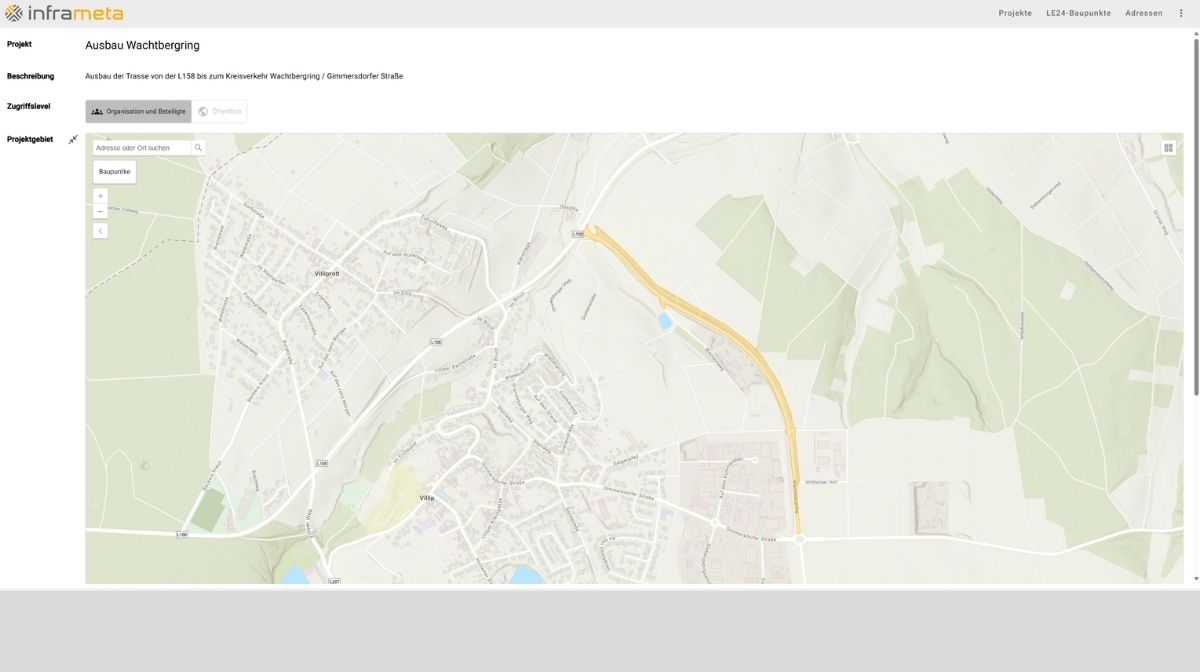This screenshot has width=1200, height=672.
Task: Click the magnifier search icon on map
Action: point(198,148)
